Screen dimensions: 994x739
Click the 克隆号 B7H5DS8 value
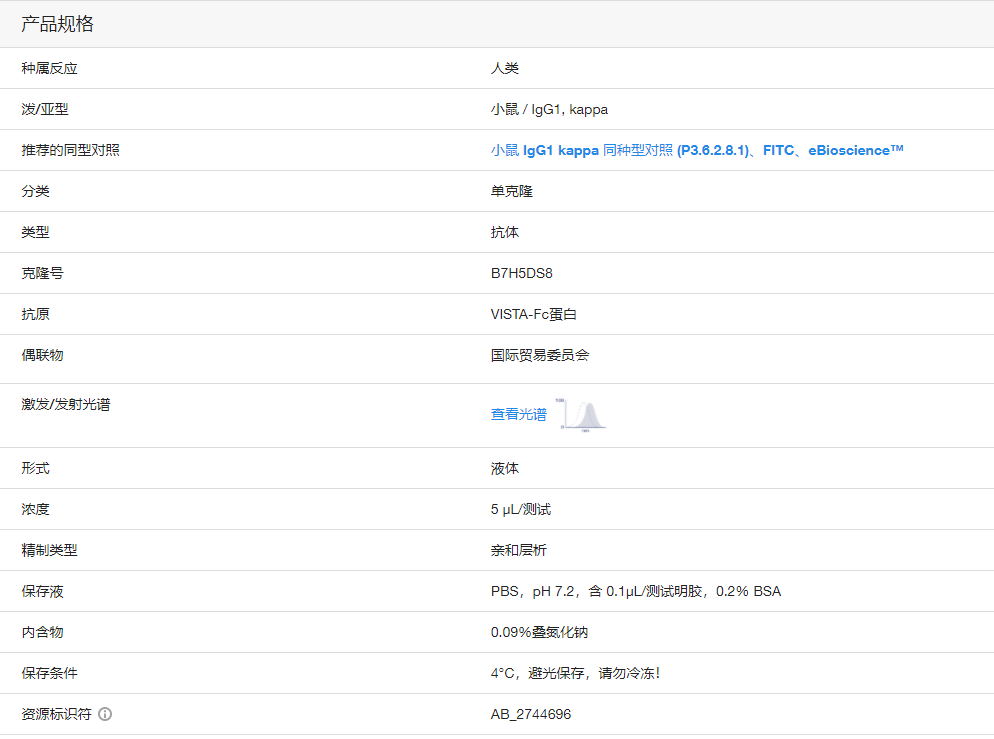pos(521,272)
